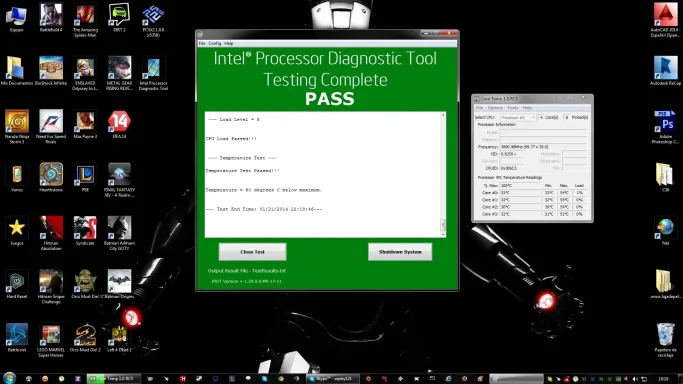Screen dimensions: 683x384
Task: Open File menu in Diagnostic Tool
Action: [202, 44]
